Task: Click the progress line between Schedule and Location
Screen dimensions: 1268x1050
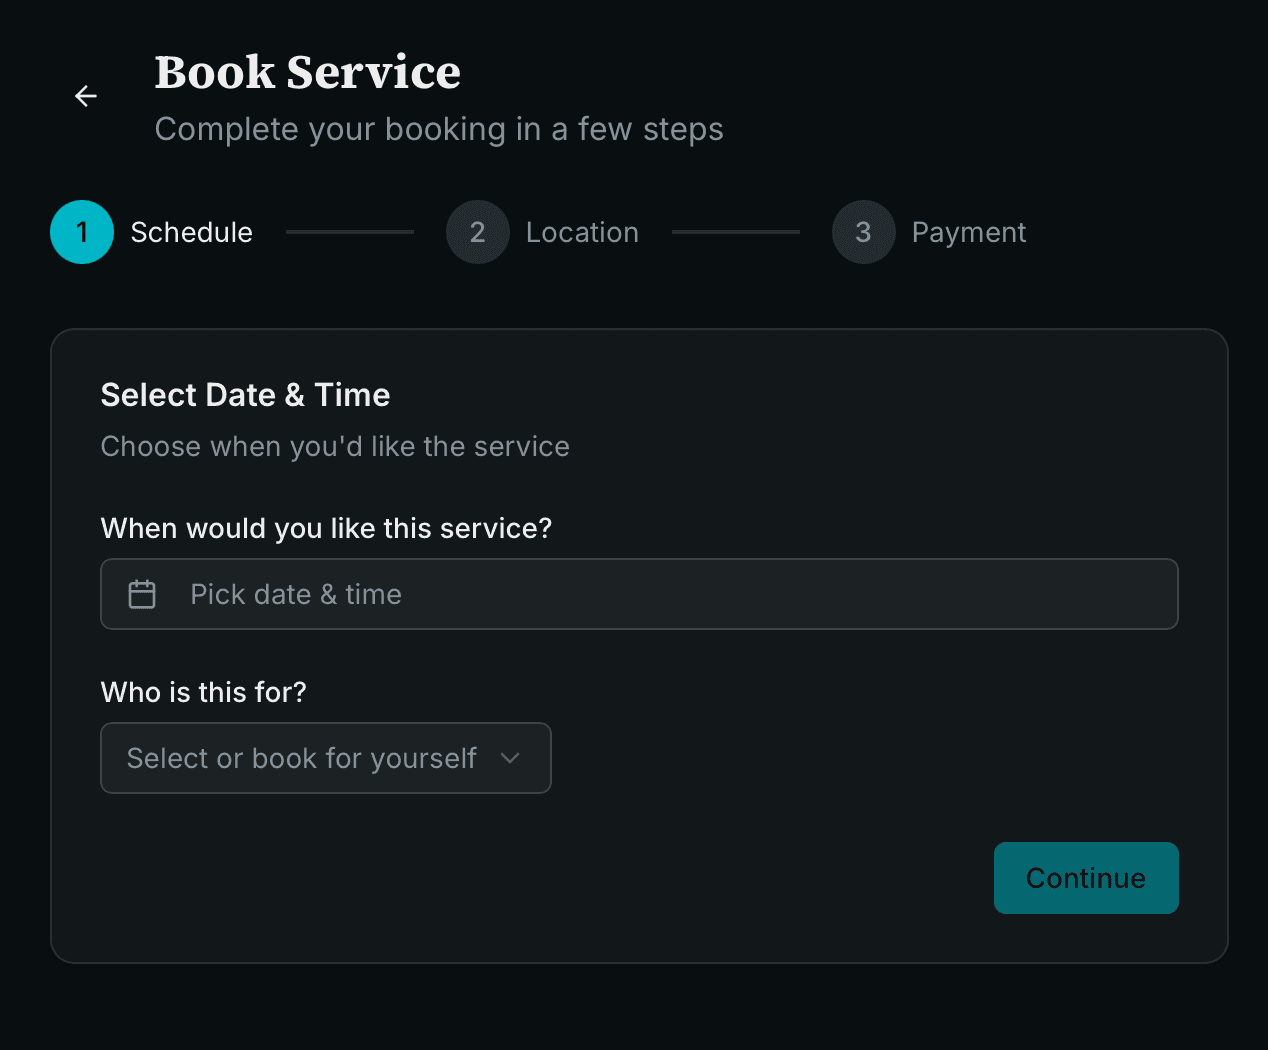Action: click(x=349, y=231)
